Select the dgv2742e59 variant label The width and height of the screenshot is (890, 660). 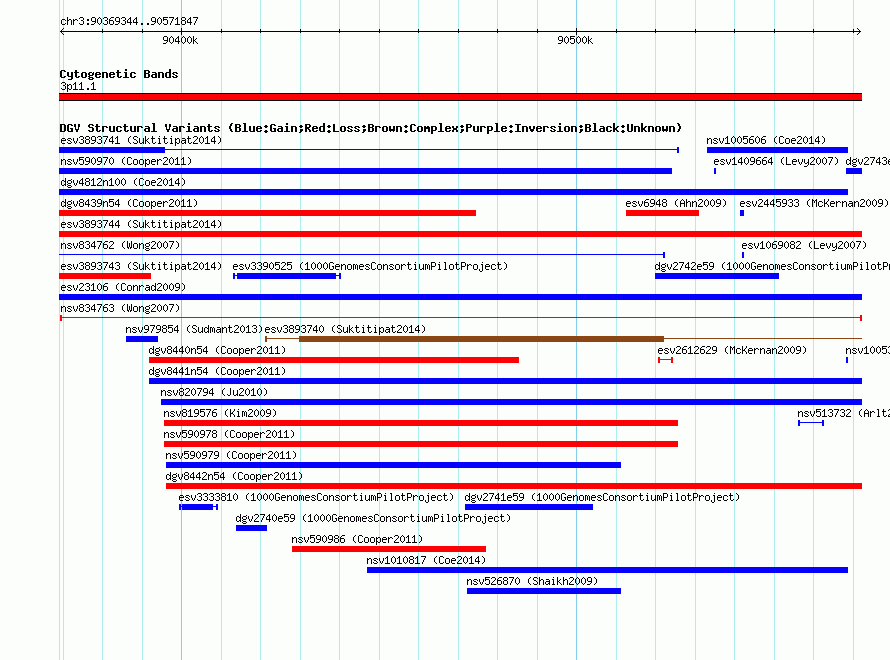[x=772, y=266]
